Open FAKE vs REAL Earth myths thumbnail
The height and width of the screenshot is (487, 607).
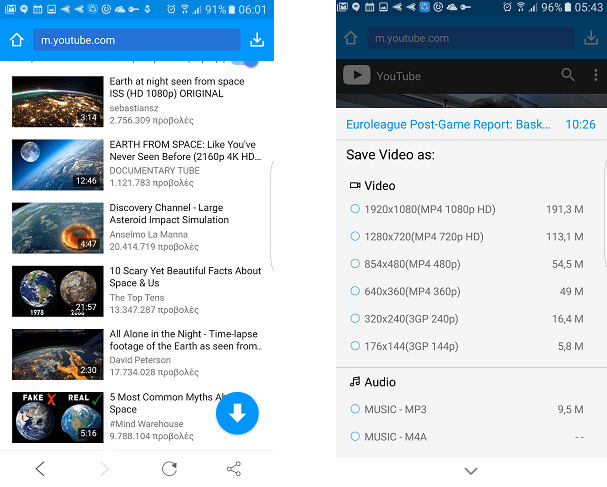click(58, 417)
